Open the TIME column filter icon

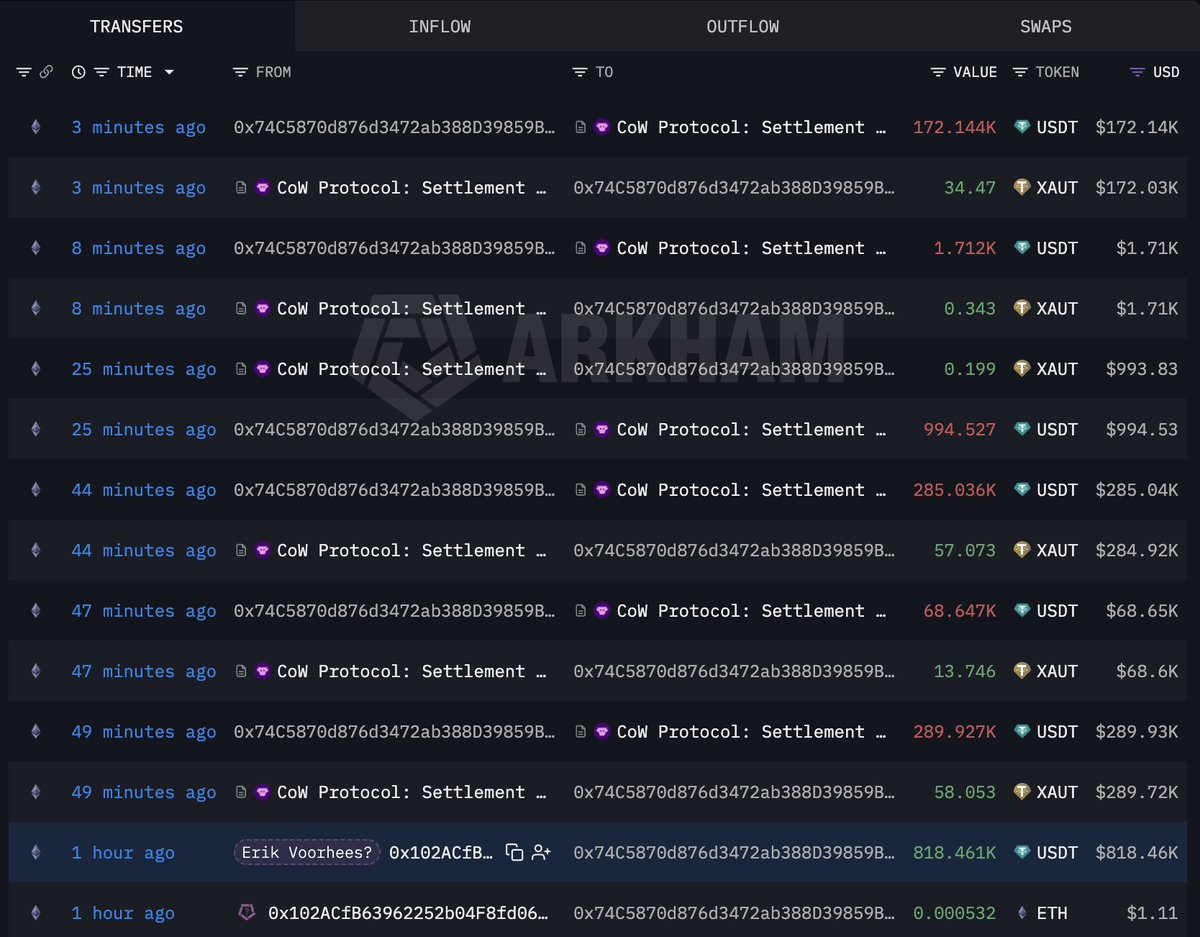coord(101,72)
